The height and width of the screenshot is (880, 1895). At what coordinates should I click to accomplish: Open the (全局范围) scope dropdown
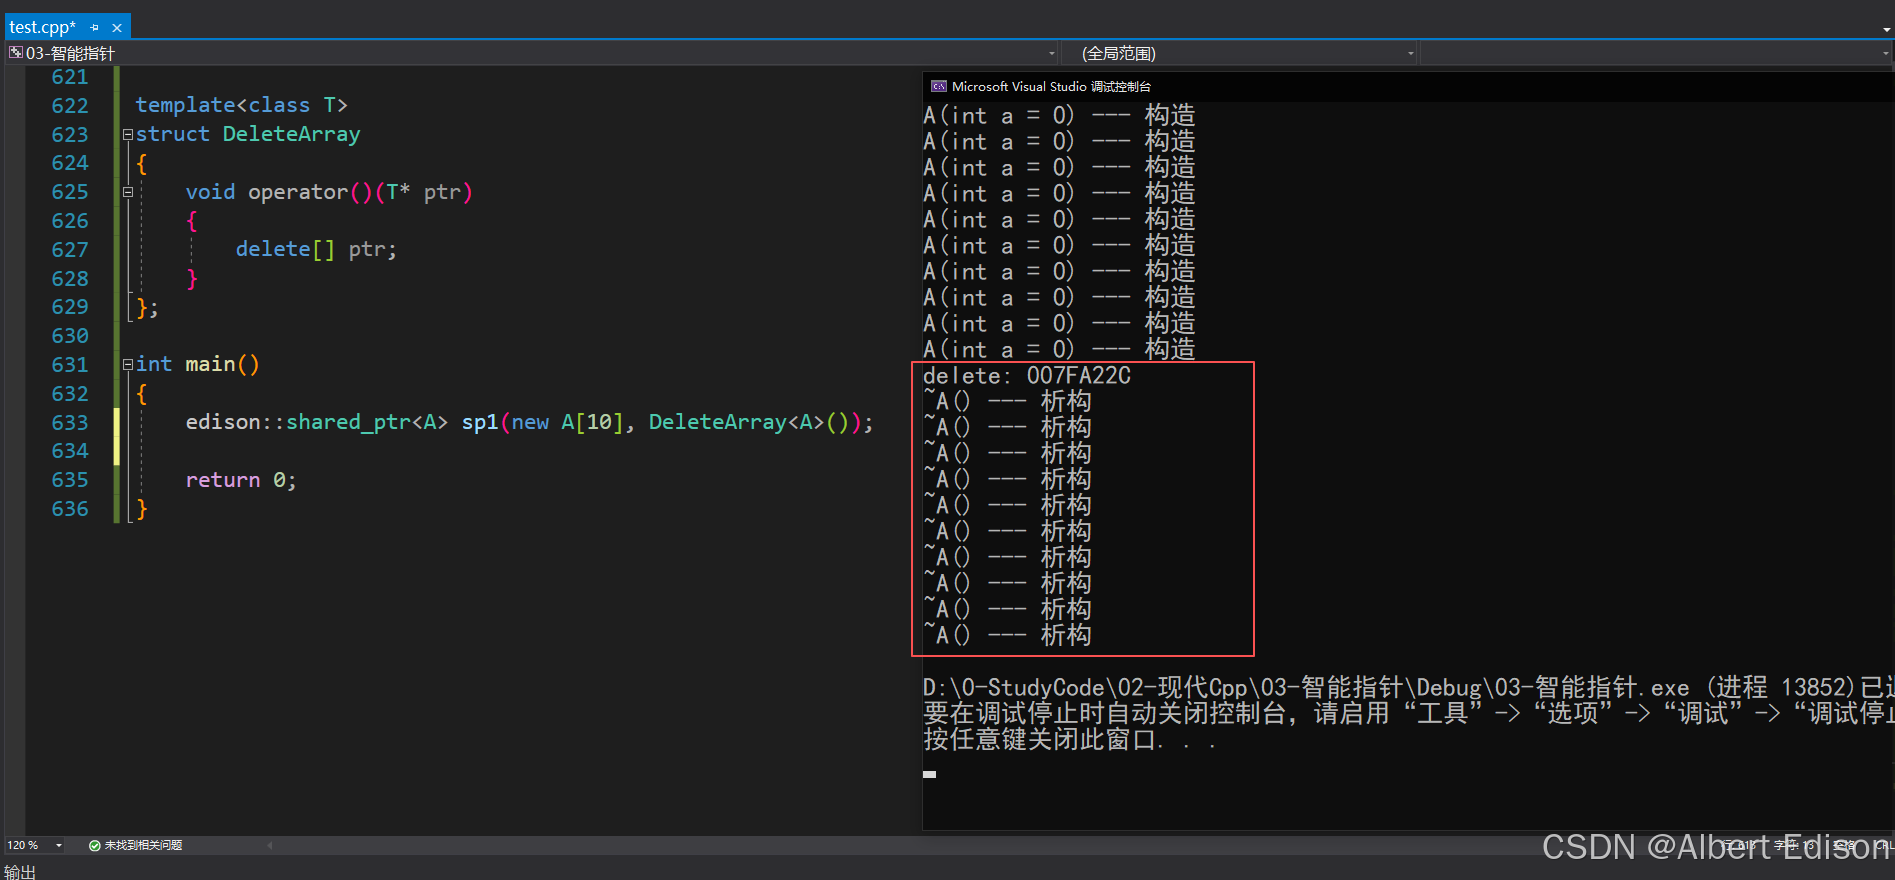click(1411, 53)
